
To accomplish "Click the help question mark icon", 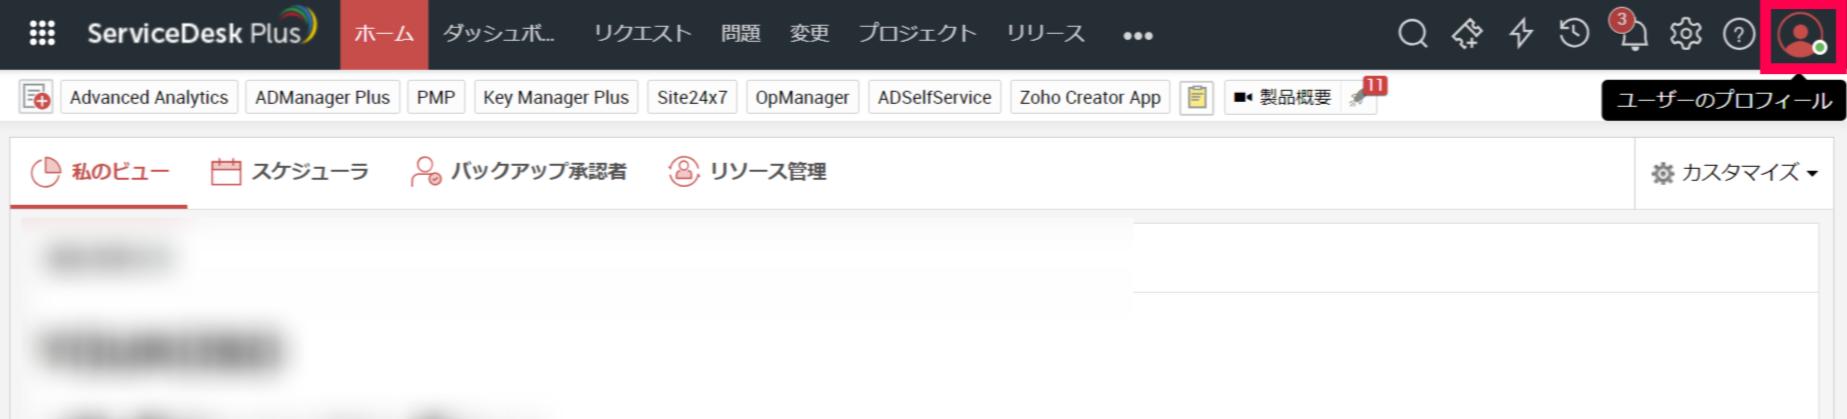I will point(1738,34).
